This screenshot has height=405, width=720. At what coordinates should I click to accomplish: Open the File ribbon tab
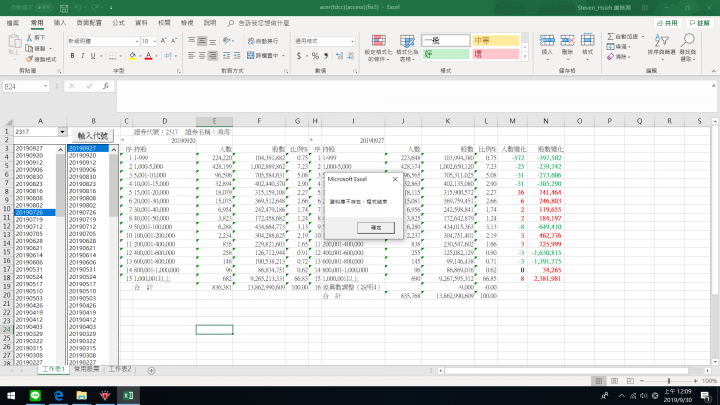click(13, 23)
